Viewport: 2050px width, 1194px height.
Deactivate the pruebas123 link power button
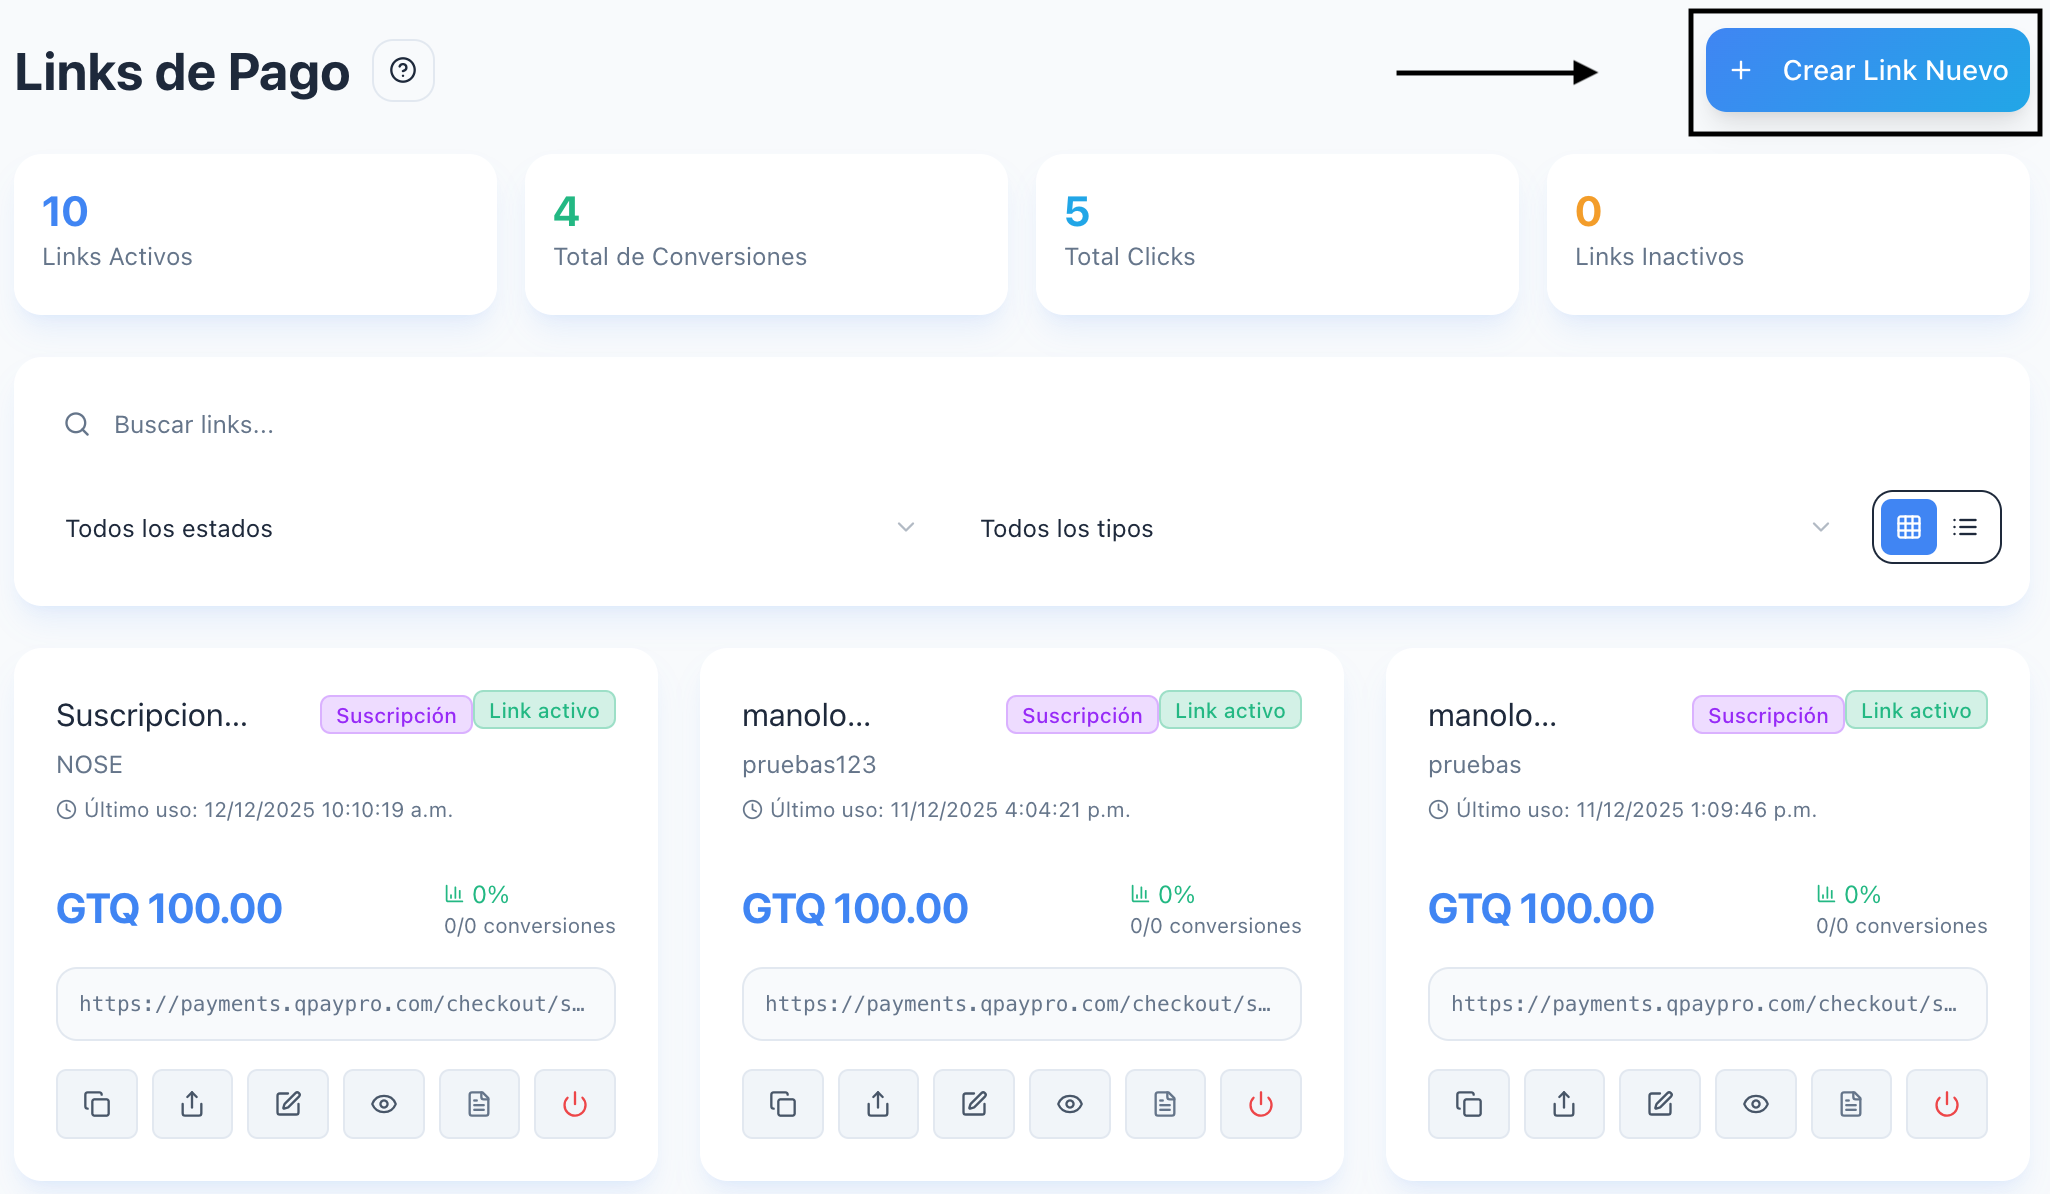click(x=1260, y=1104)
